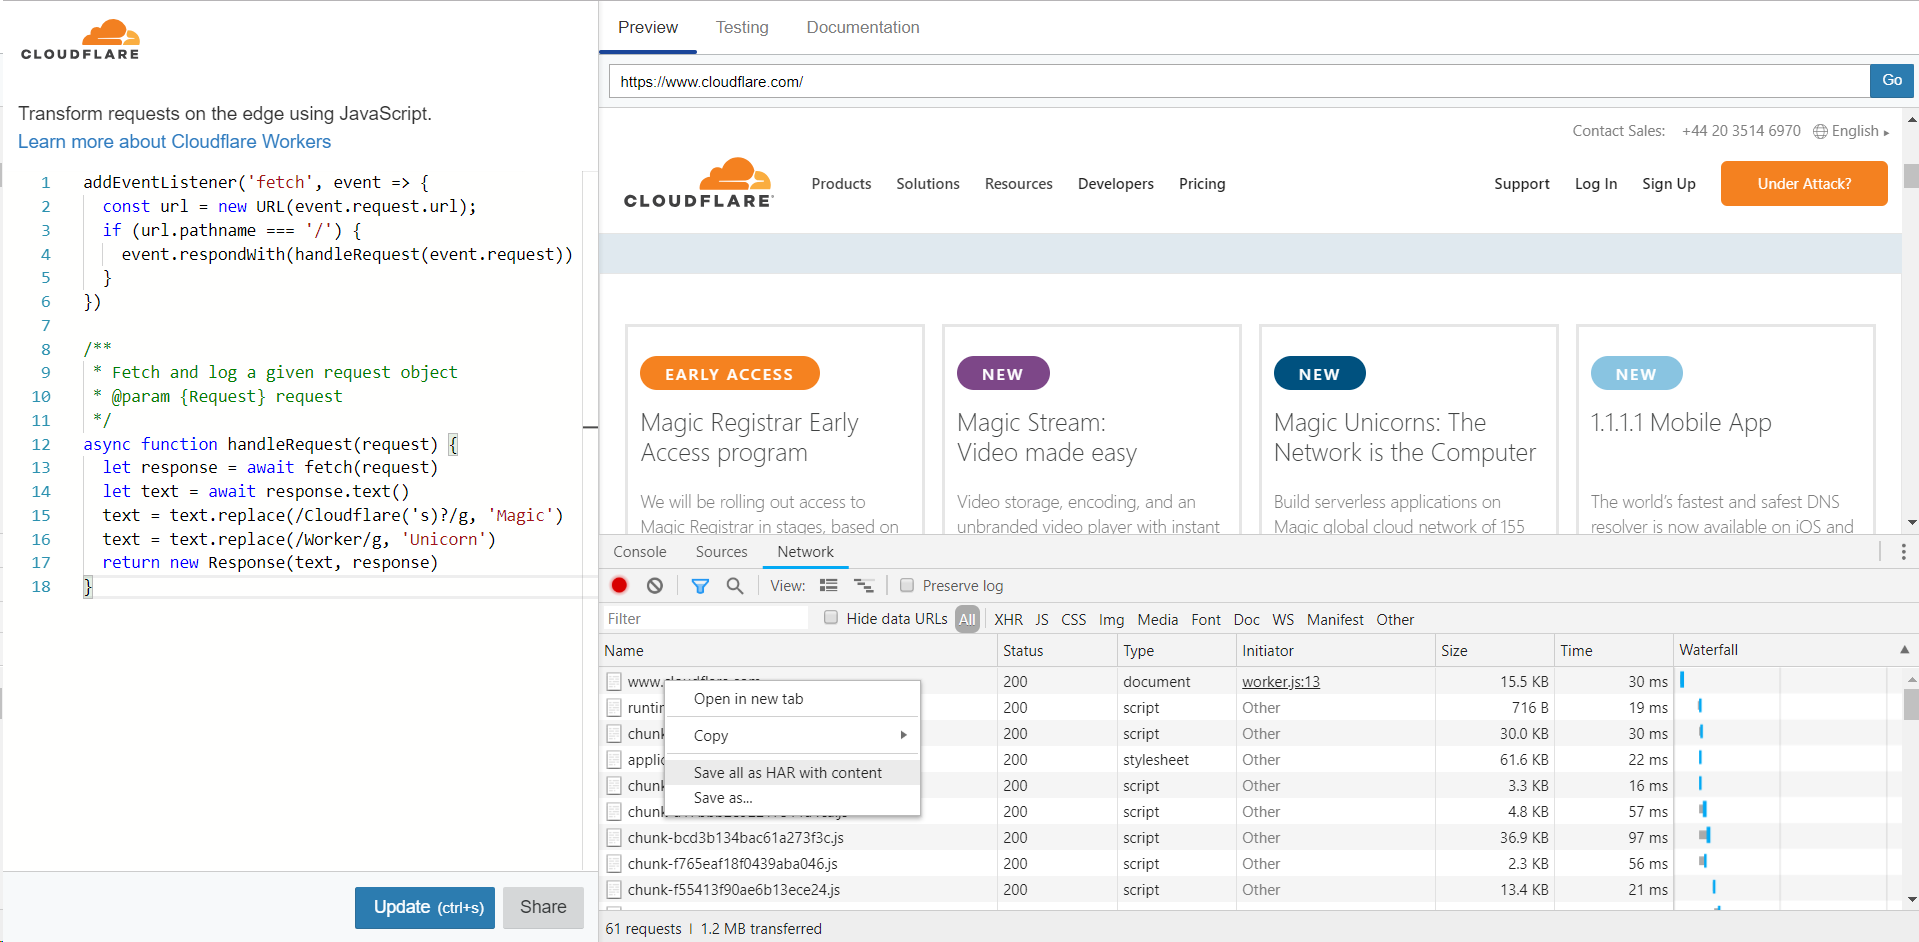This screenshot has width=1919, height=942.
Task: Show overview waterfall view icon
Action: pyautogui.click(x=864, y=586)
